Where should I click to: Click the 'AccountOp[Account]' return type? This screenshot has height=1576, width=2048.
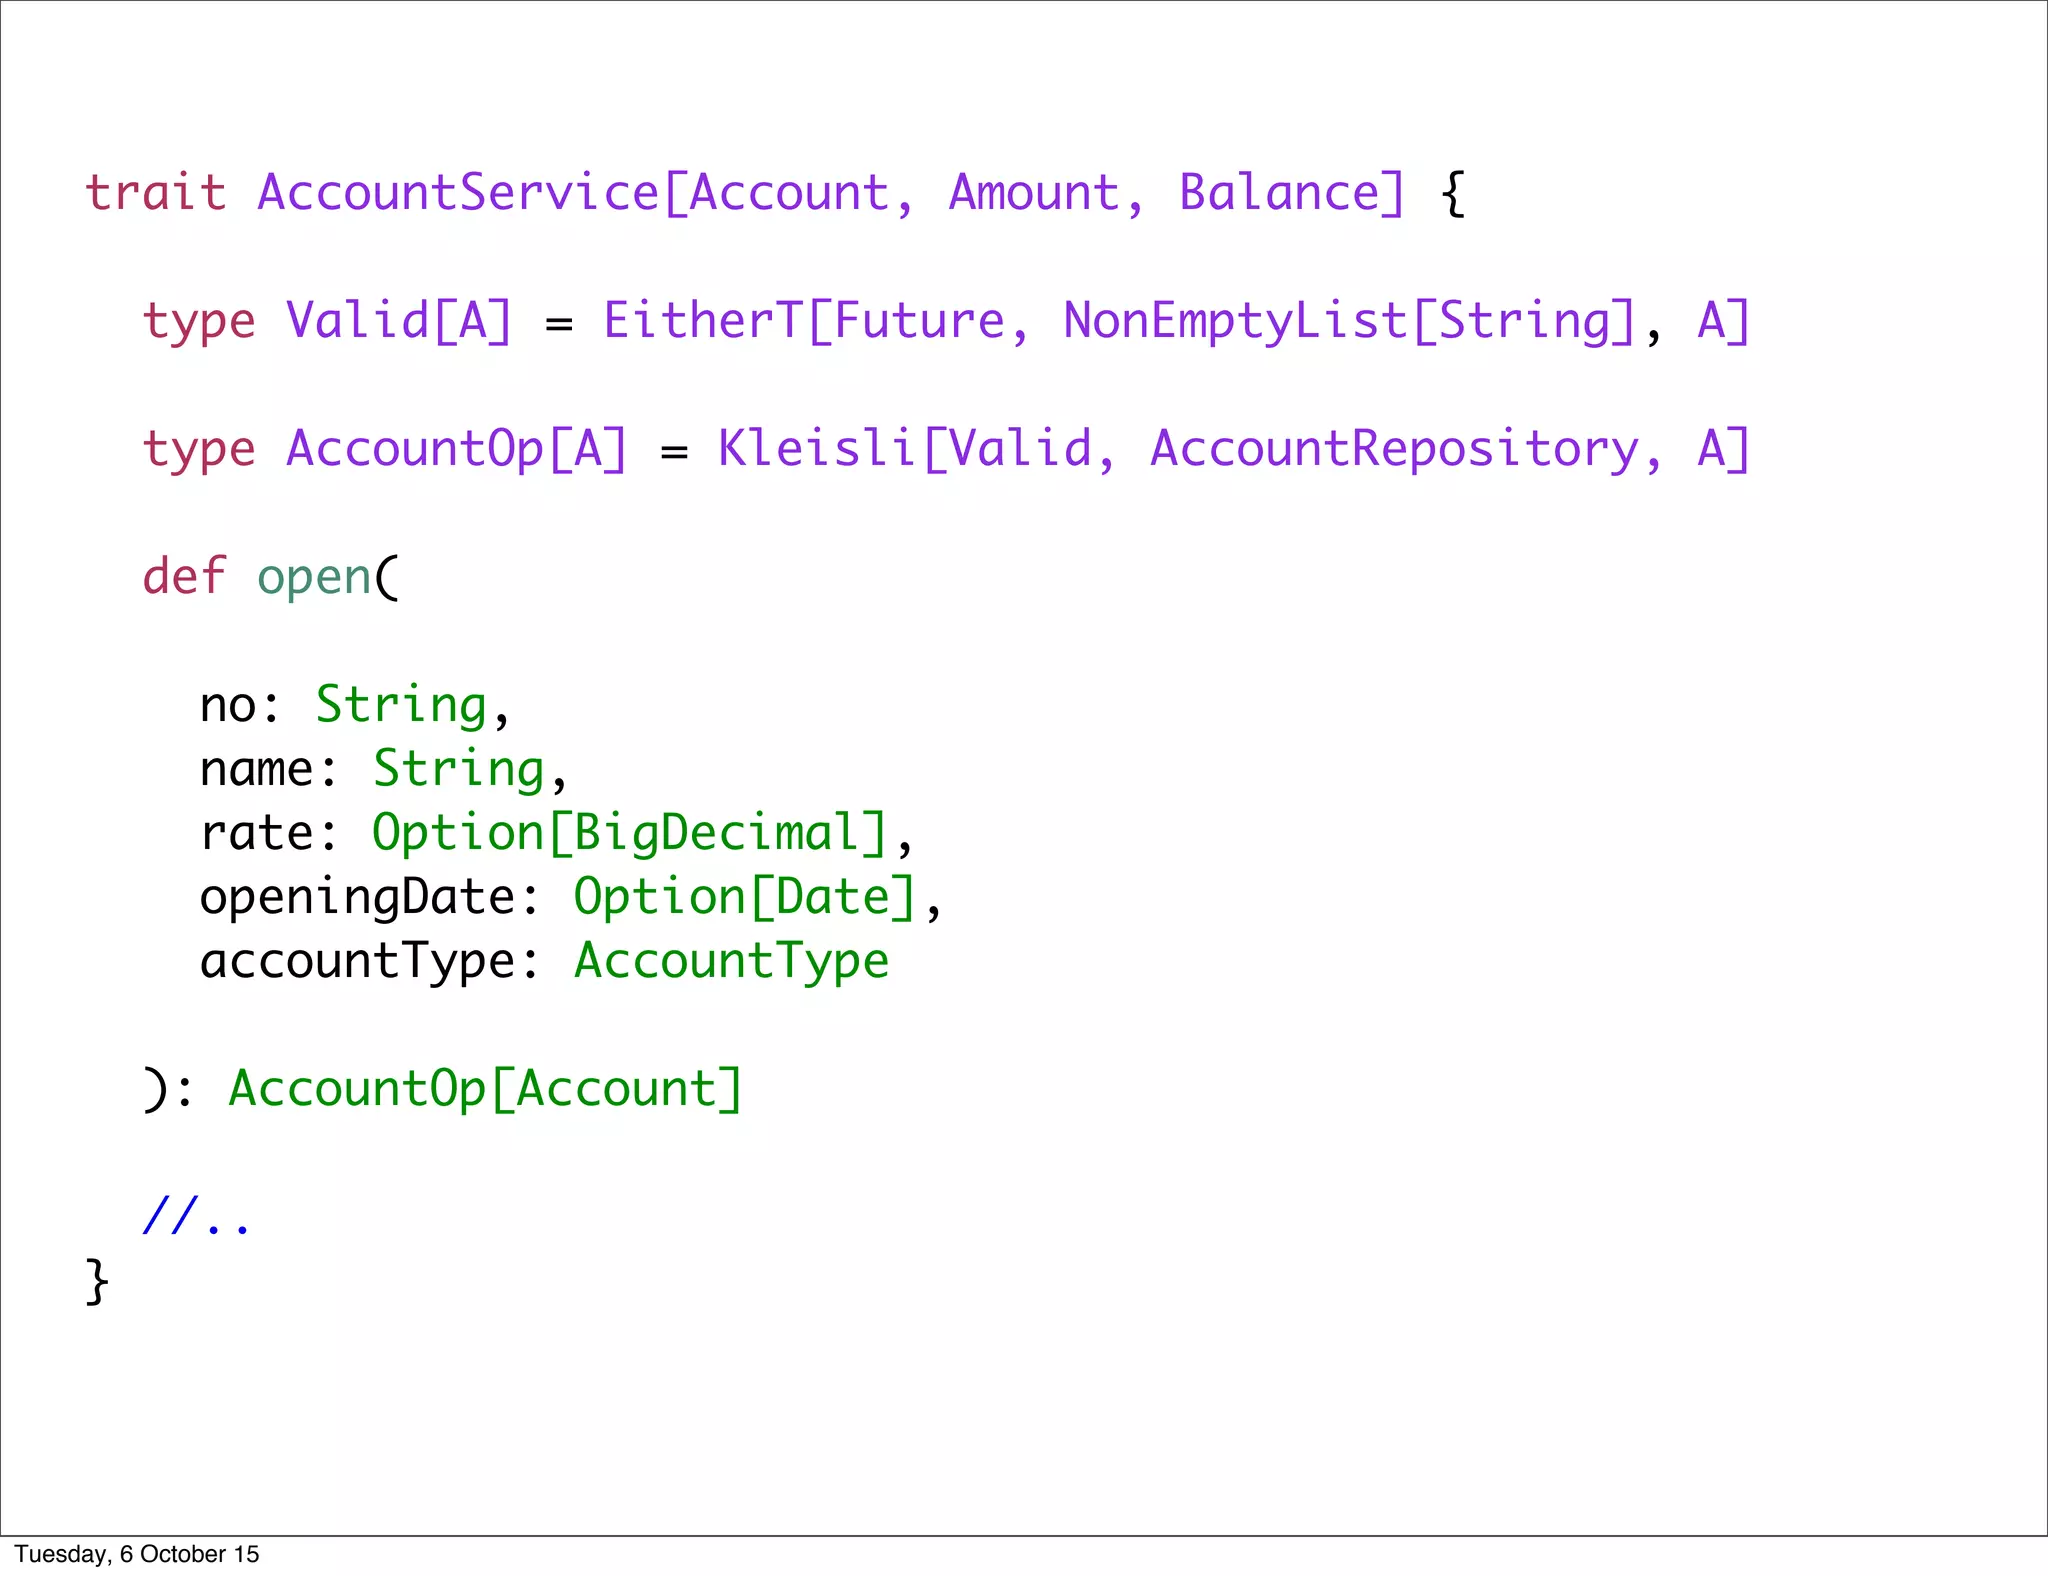486,1088
